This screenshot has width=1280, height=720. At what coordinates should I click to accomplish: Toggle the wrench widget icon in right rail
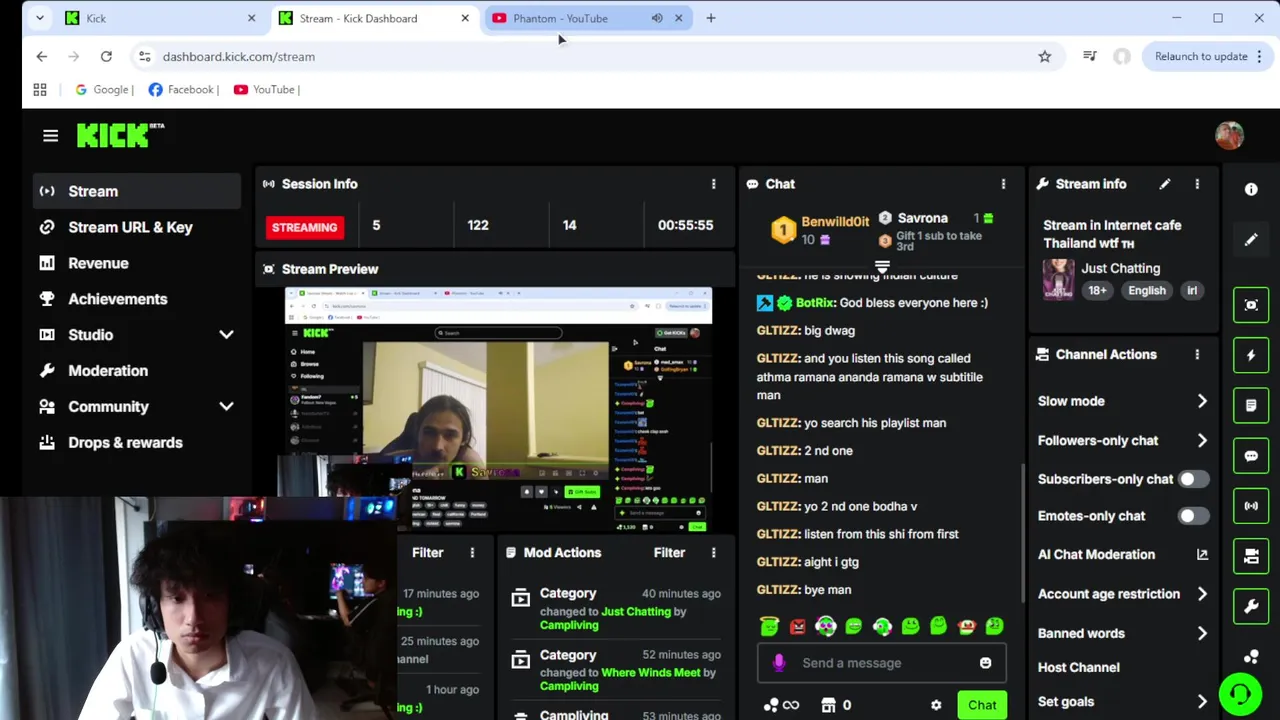1251,606
